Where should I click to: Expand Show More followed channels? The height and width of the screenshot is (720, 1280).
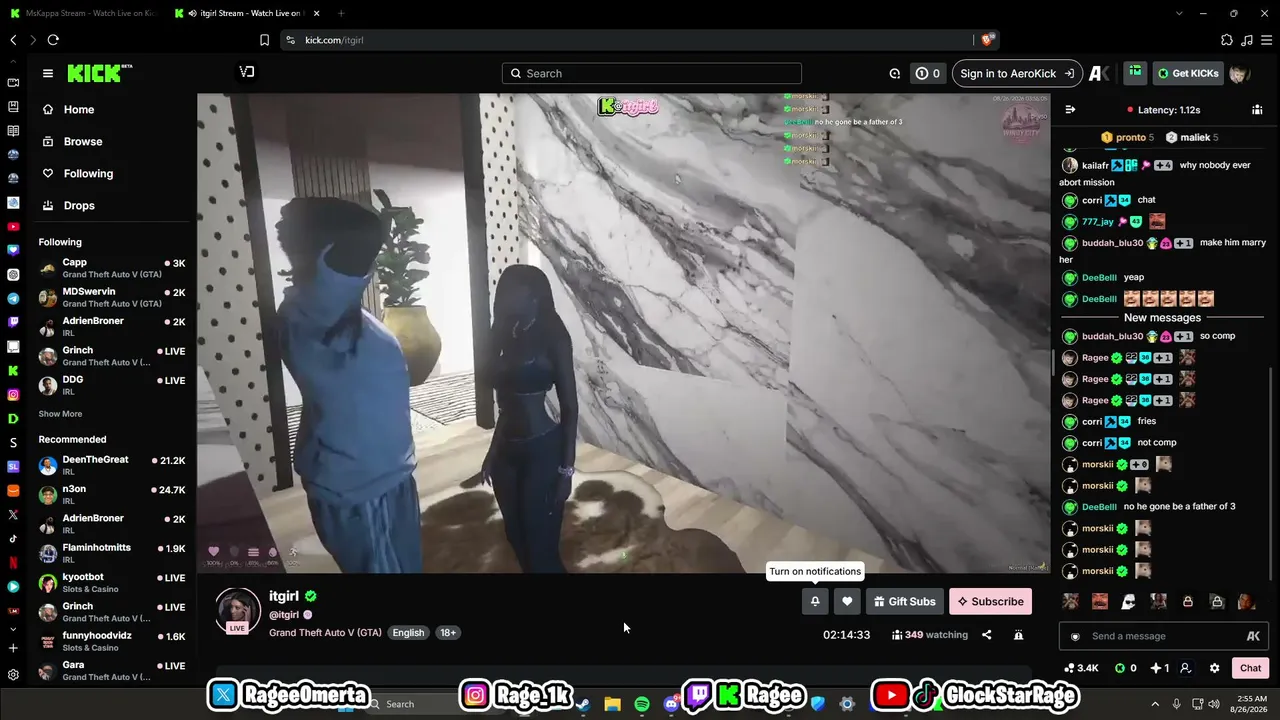(x=60, y=414)
